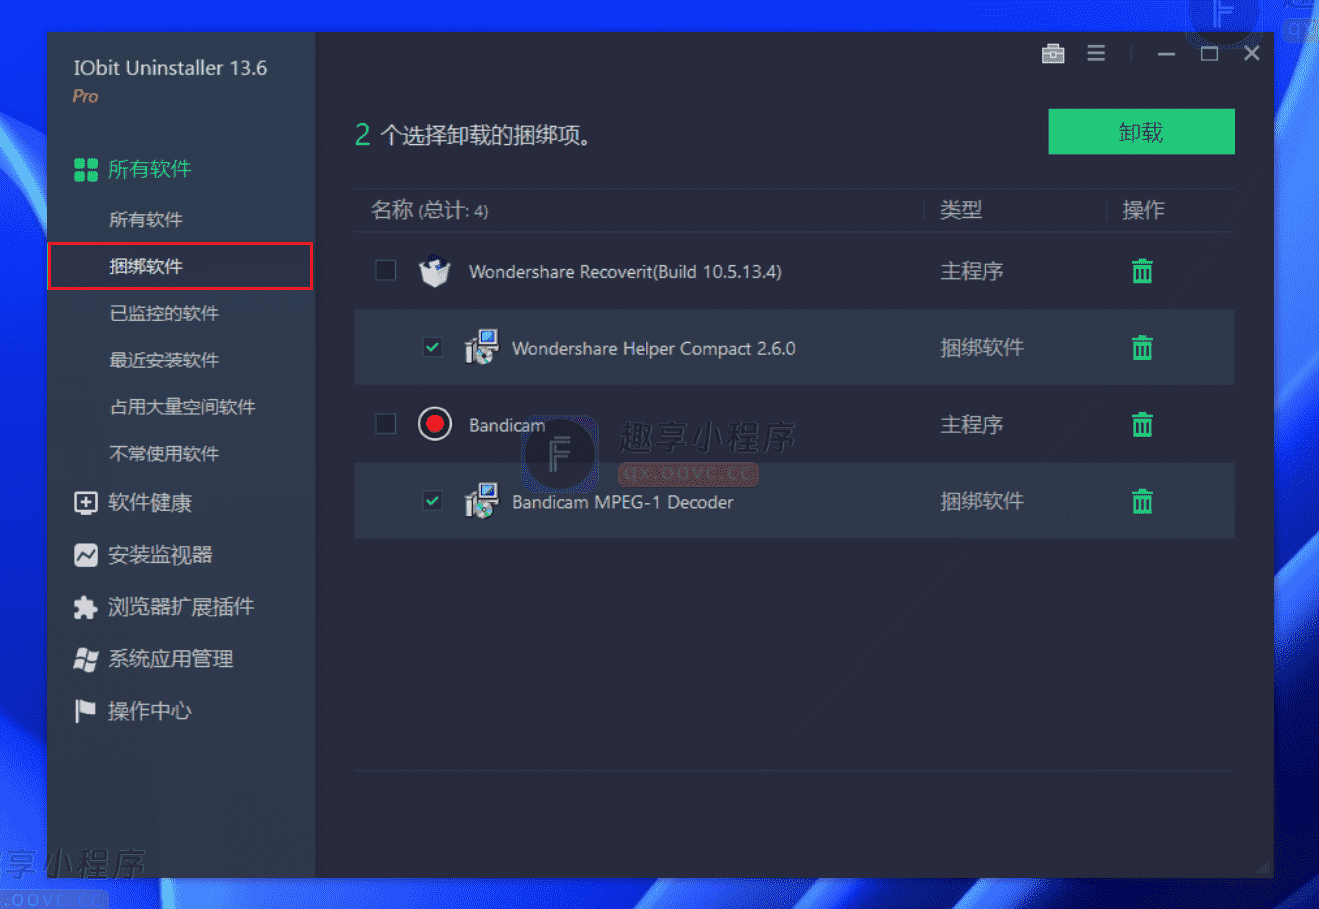The image size is (1319, 909).
Task: Uncheck Wondershare Helper Compact 2.6.0
Action: tap(432, 347)
